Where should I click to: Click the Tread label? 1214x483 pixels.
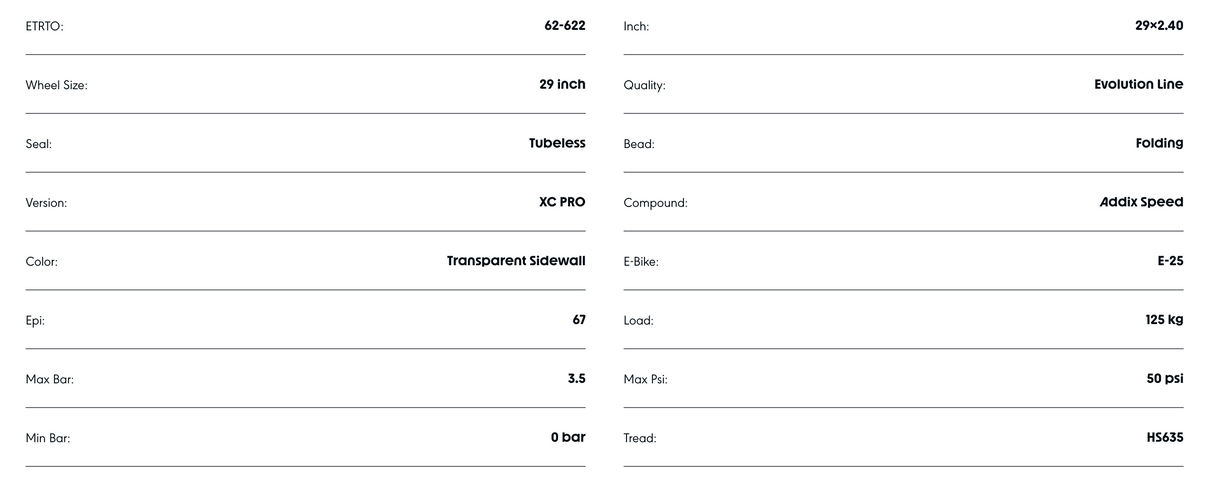[x=639, y=438]
